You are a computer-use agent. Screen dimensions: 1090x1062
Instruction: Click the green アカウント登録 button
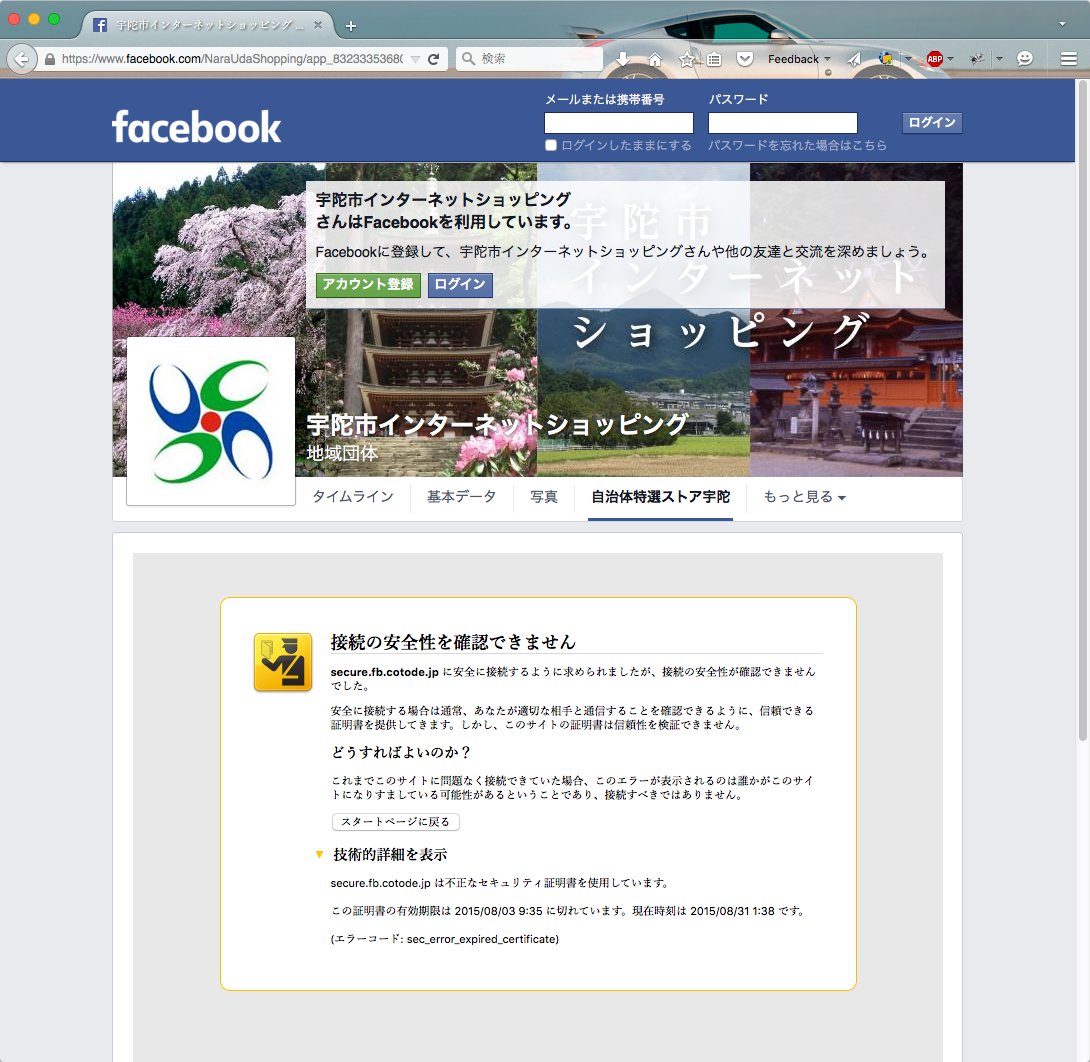pyautogui.click(x=368, y=284)
